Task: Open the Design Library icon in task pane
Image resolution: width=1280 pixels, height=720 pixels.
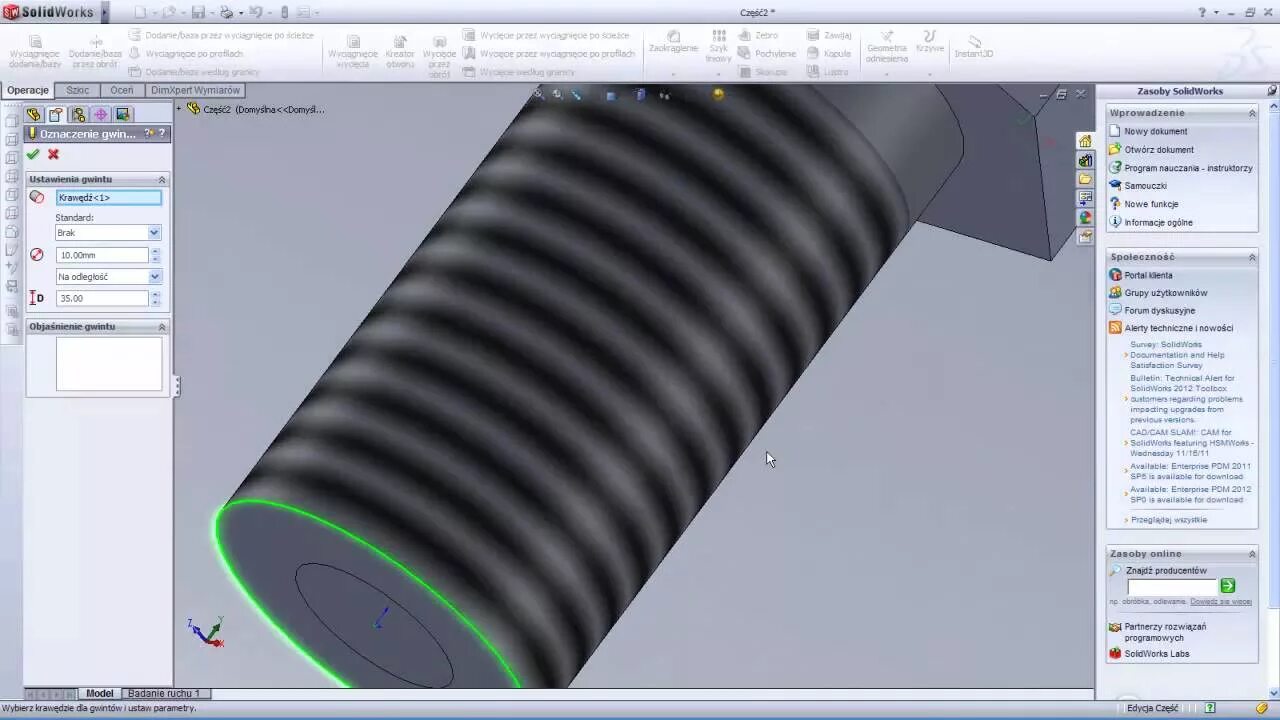Action: coord(1085,160)
